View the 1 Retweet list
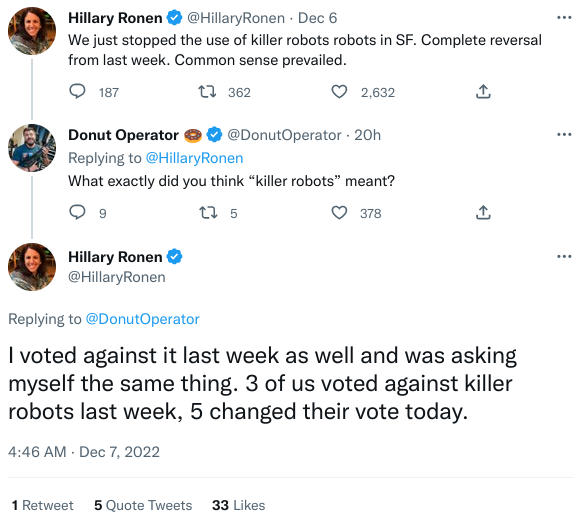This screenshot has height=523, width=585. point(43,505)
